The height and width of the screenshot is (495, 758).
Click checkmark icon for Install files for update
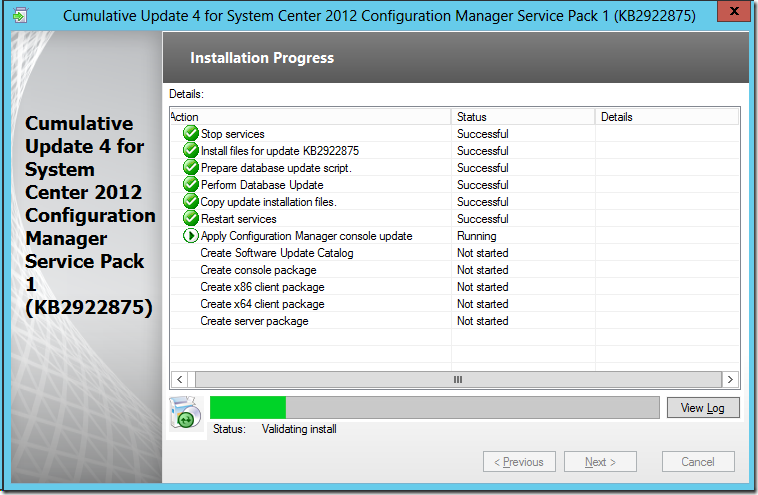coord(191,151)
